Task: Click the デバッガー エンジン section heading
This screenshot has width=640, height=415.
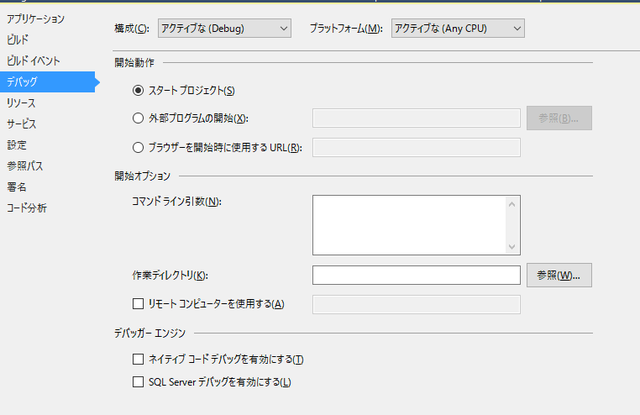Action: pyautogui.click(x=150, y=333)
